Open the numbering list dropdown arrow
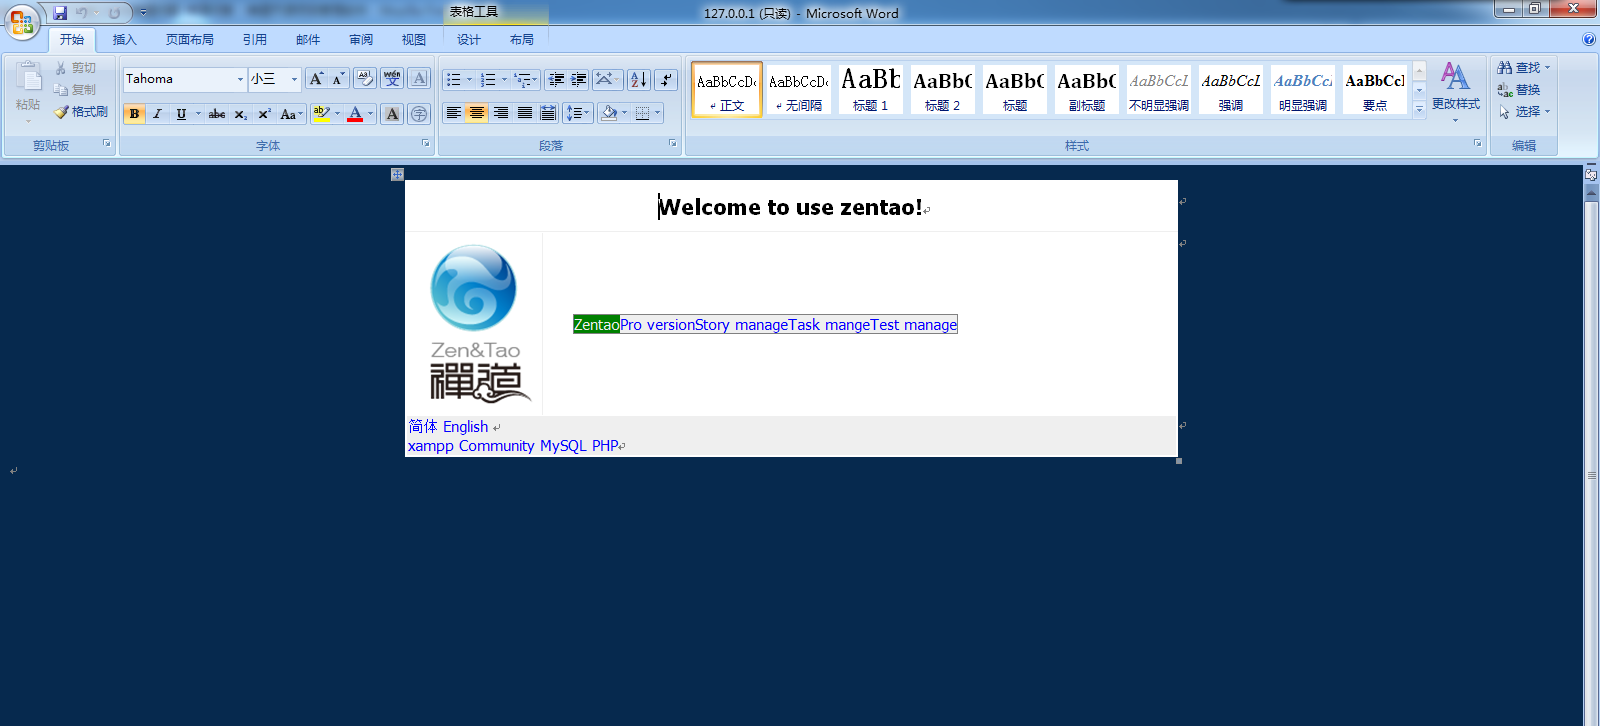The width and height of the screenshot is (1600, 726). [504, 80]
